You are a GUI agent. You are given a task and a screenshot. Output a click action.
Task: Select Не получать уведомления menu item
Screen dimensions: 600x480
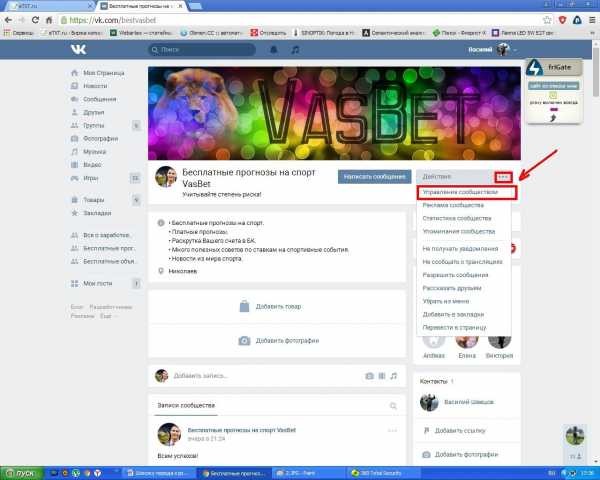point(460,249)
